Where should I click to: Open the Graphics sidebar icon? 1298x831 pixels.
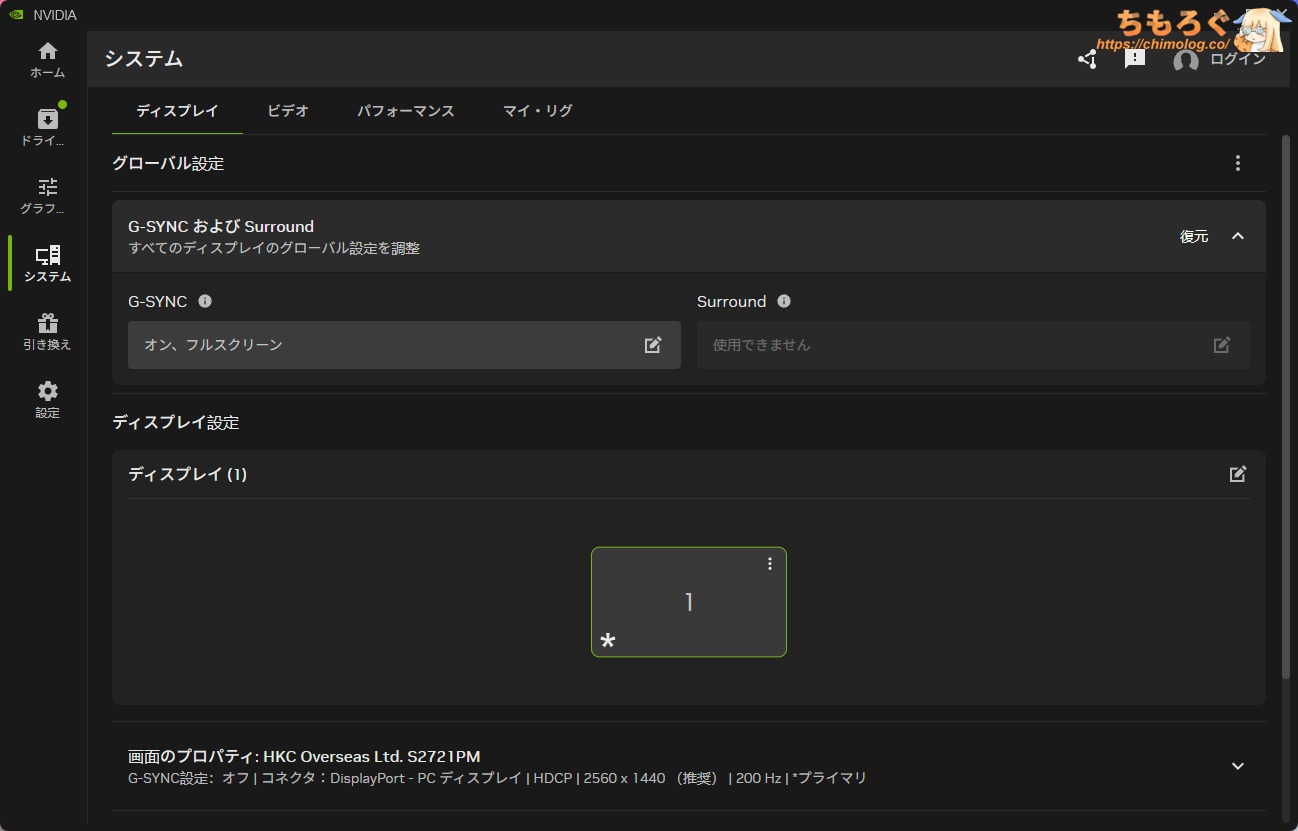pos(47,195)
